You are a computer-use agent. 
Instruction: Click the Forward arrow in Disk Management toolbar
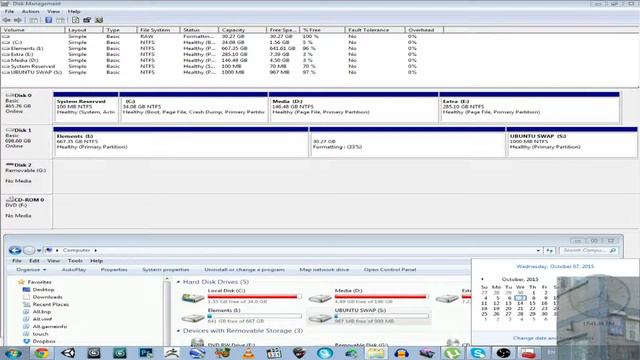coord(18,20)
